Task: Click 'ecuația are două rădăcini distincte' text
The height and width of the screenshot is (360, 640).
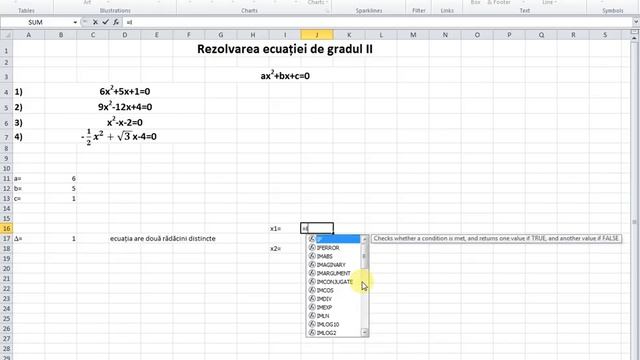Action: 162,238
